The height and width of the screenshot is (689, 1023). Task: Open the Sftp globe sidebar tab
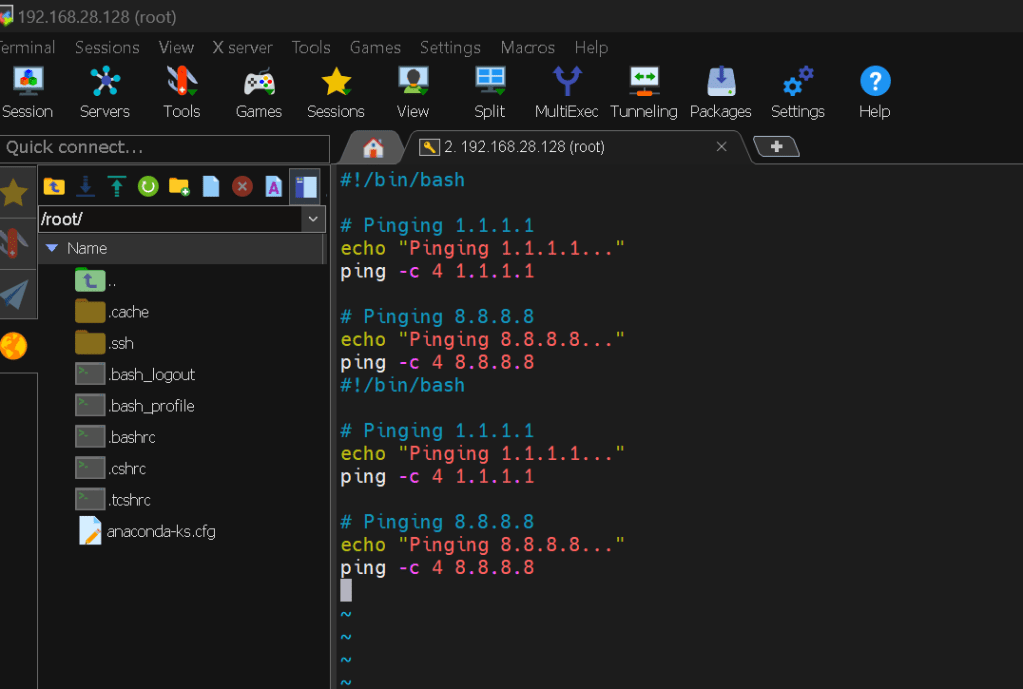point(14,346)
